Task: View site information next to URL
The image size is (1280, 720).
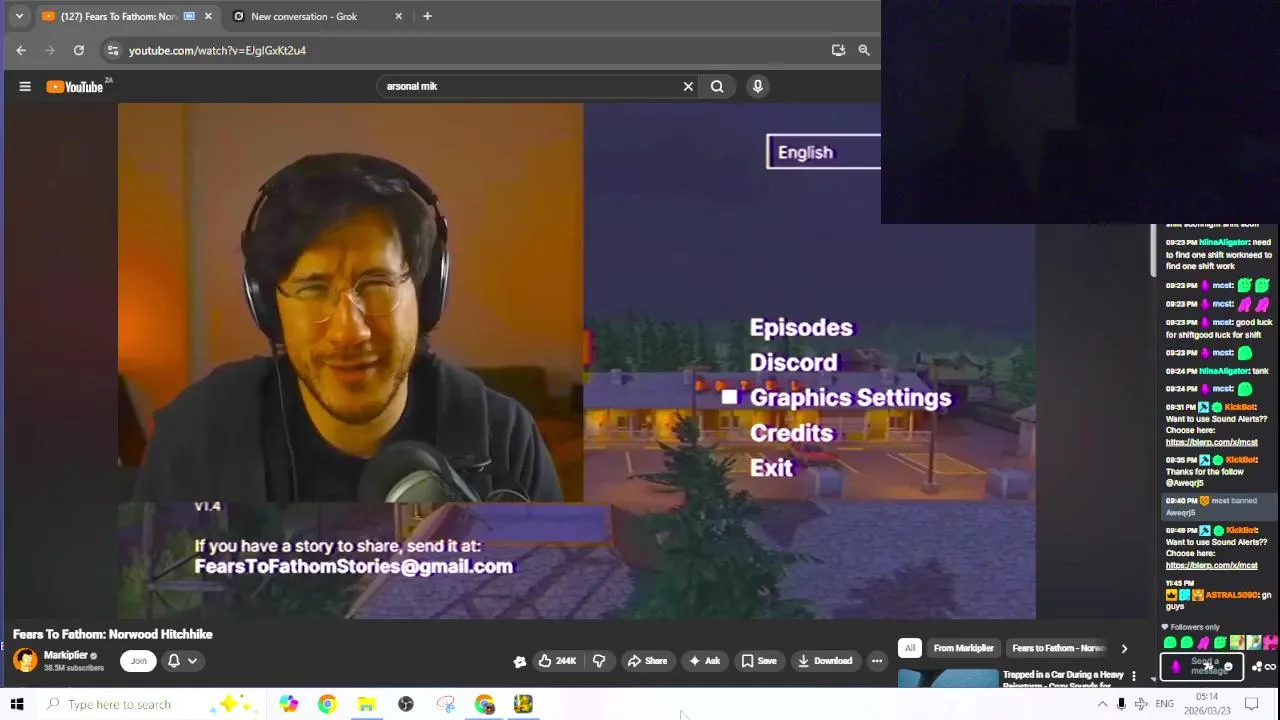Action: (x=112, y=50)
